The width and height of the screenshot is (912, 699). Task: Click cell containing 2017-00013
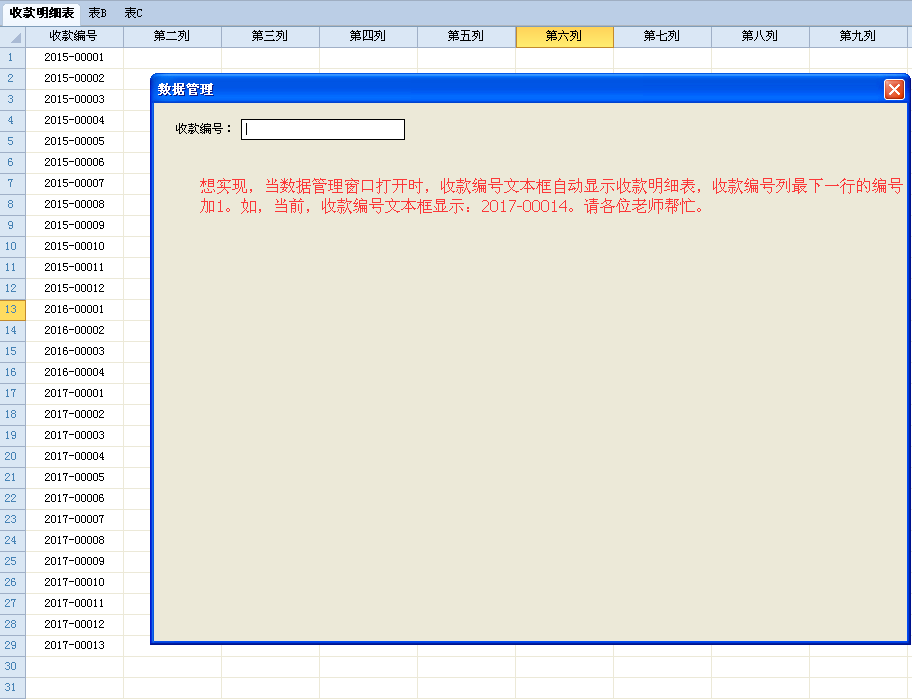(74, 645)
